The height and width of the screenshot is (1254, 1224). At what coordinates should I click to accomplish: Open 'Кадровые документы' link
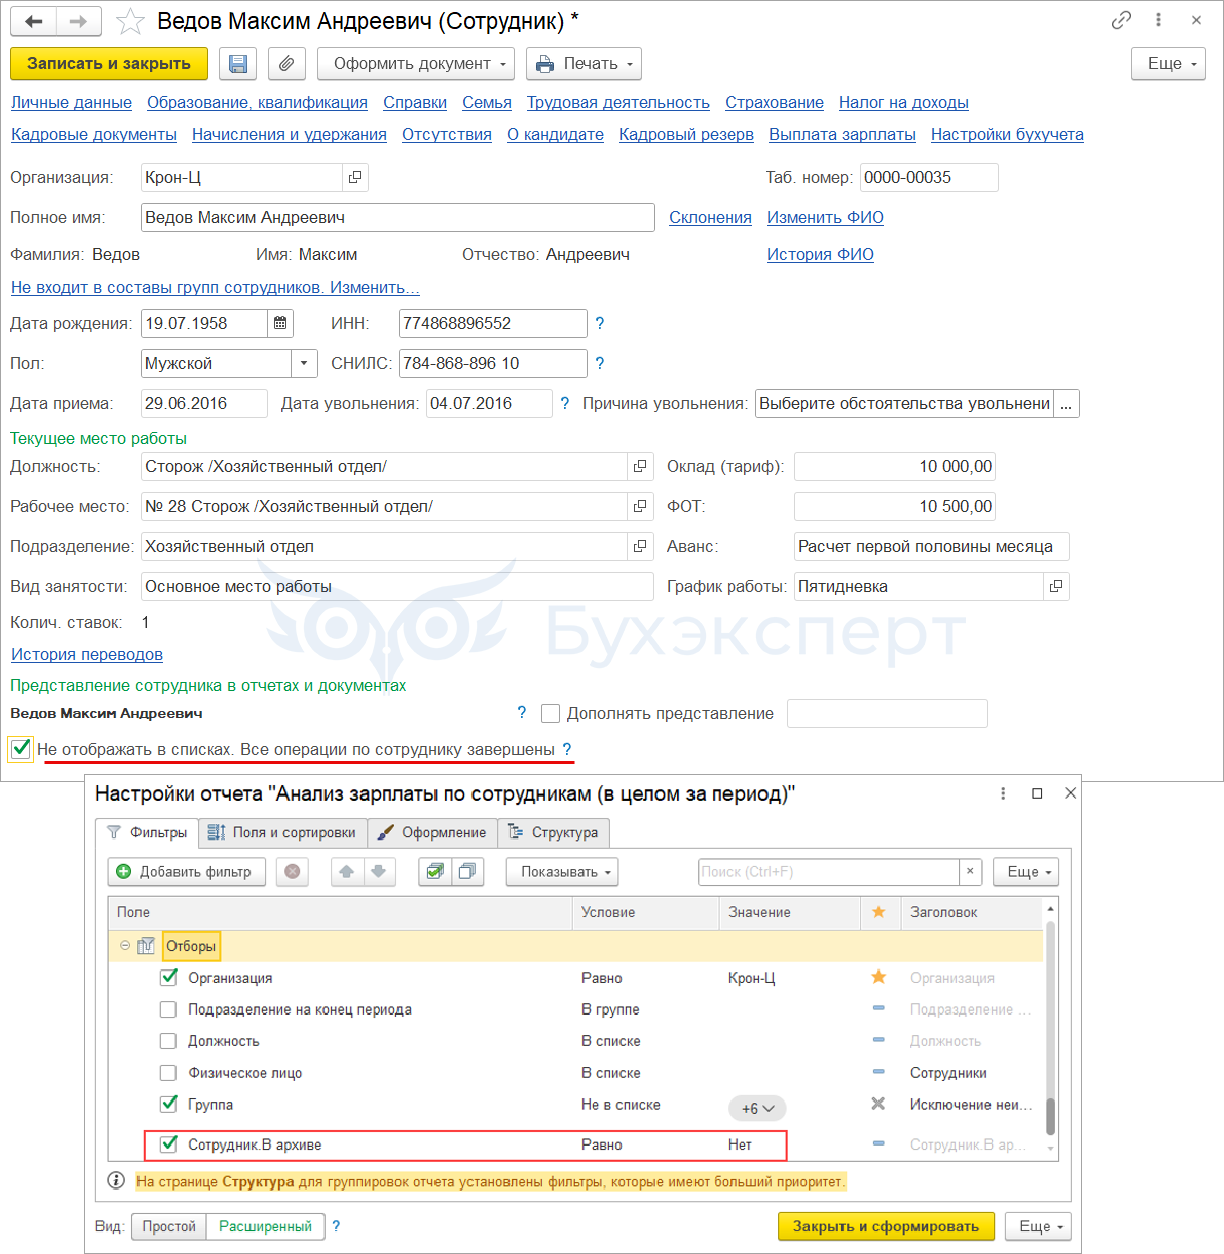(94, 134)
